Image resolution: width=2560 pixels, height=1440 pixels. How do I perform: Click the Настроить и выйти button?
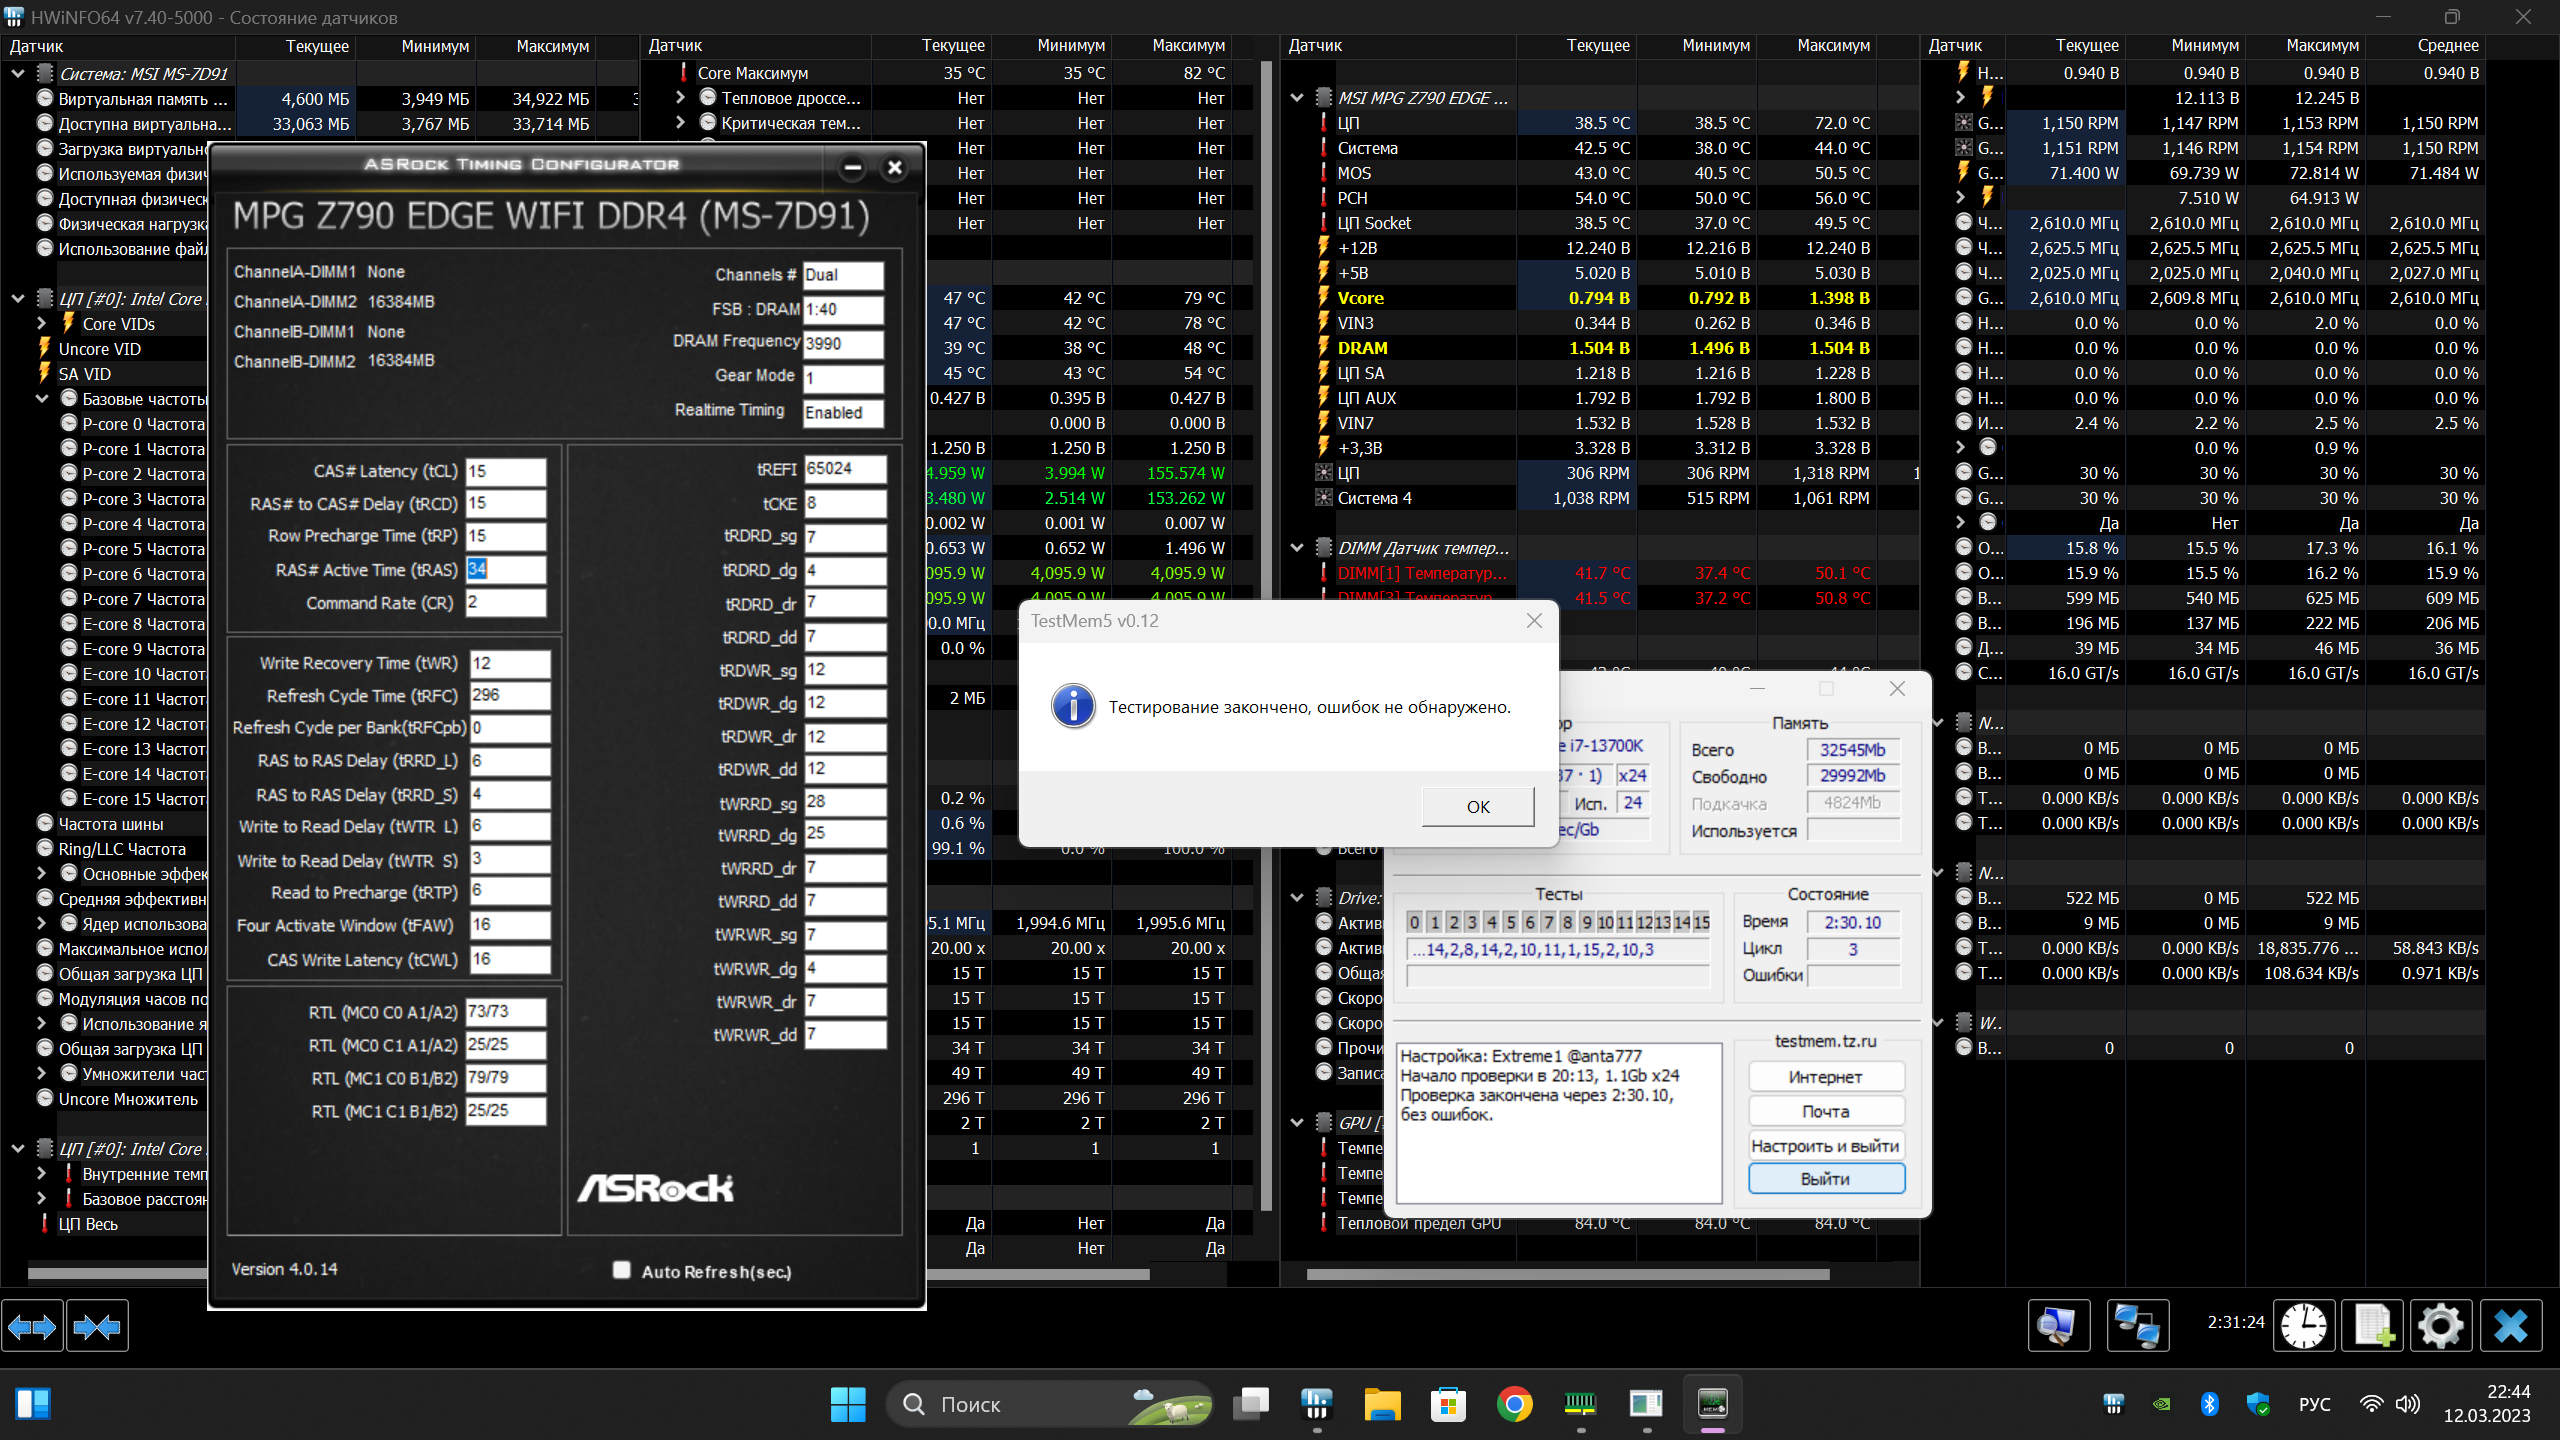point(1825,1146)
